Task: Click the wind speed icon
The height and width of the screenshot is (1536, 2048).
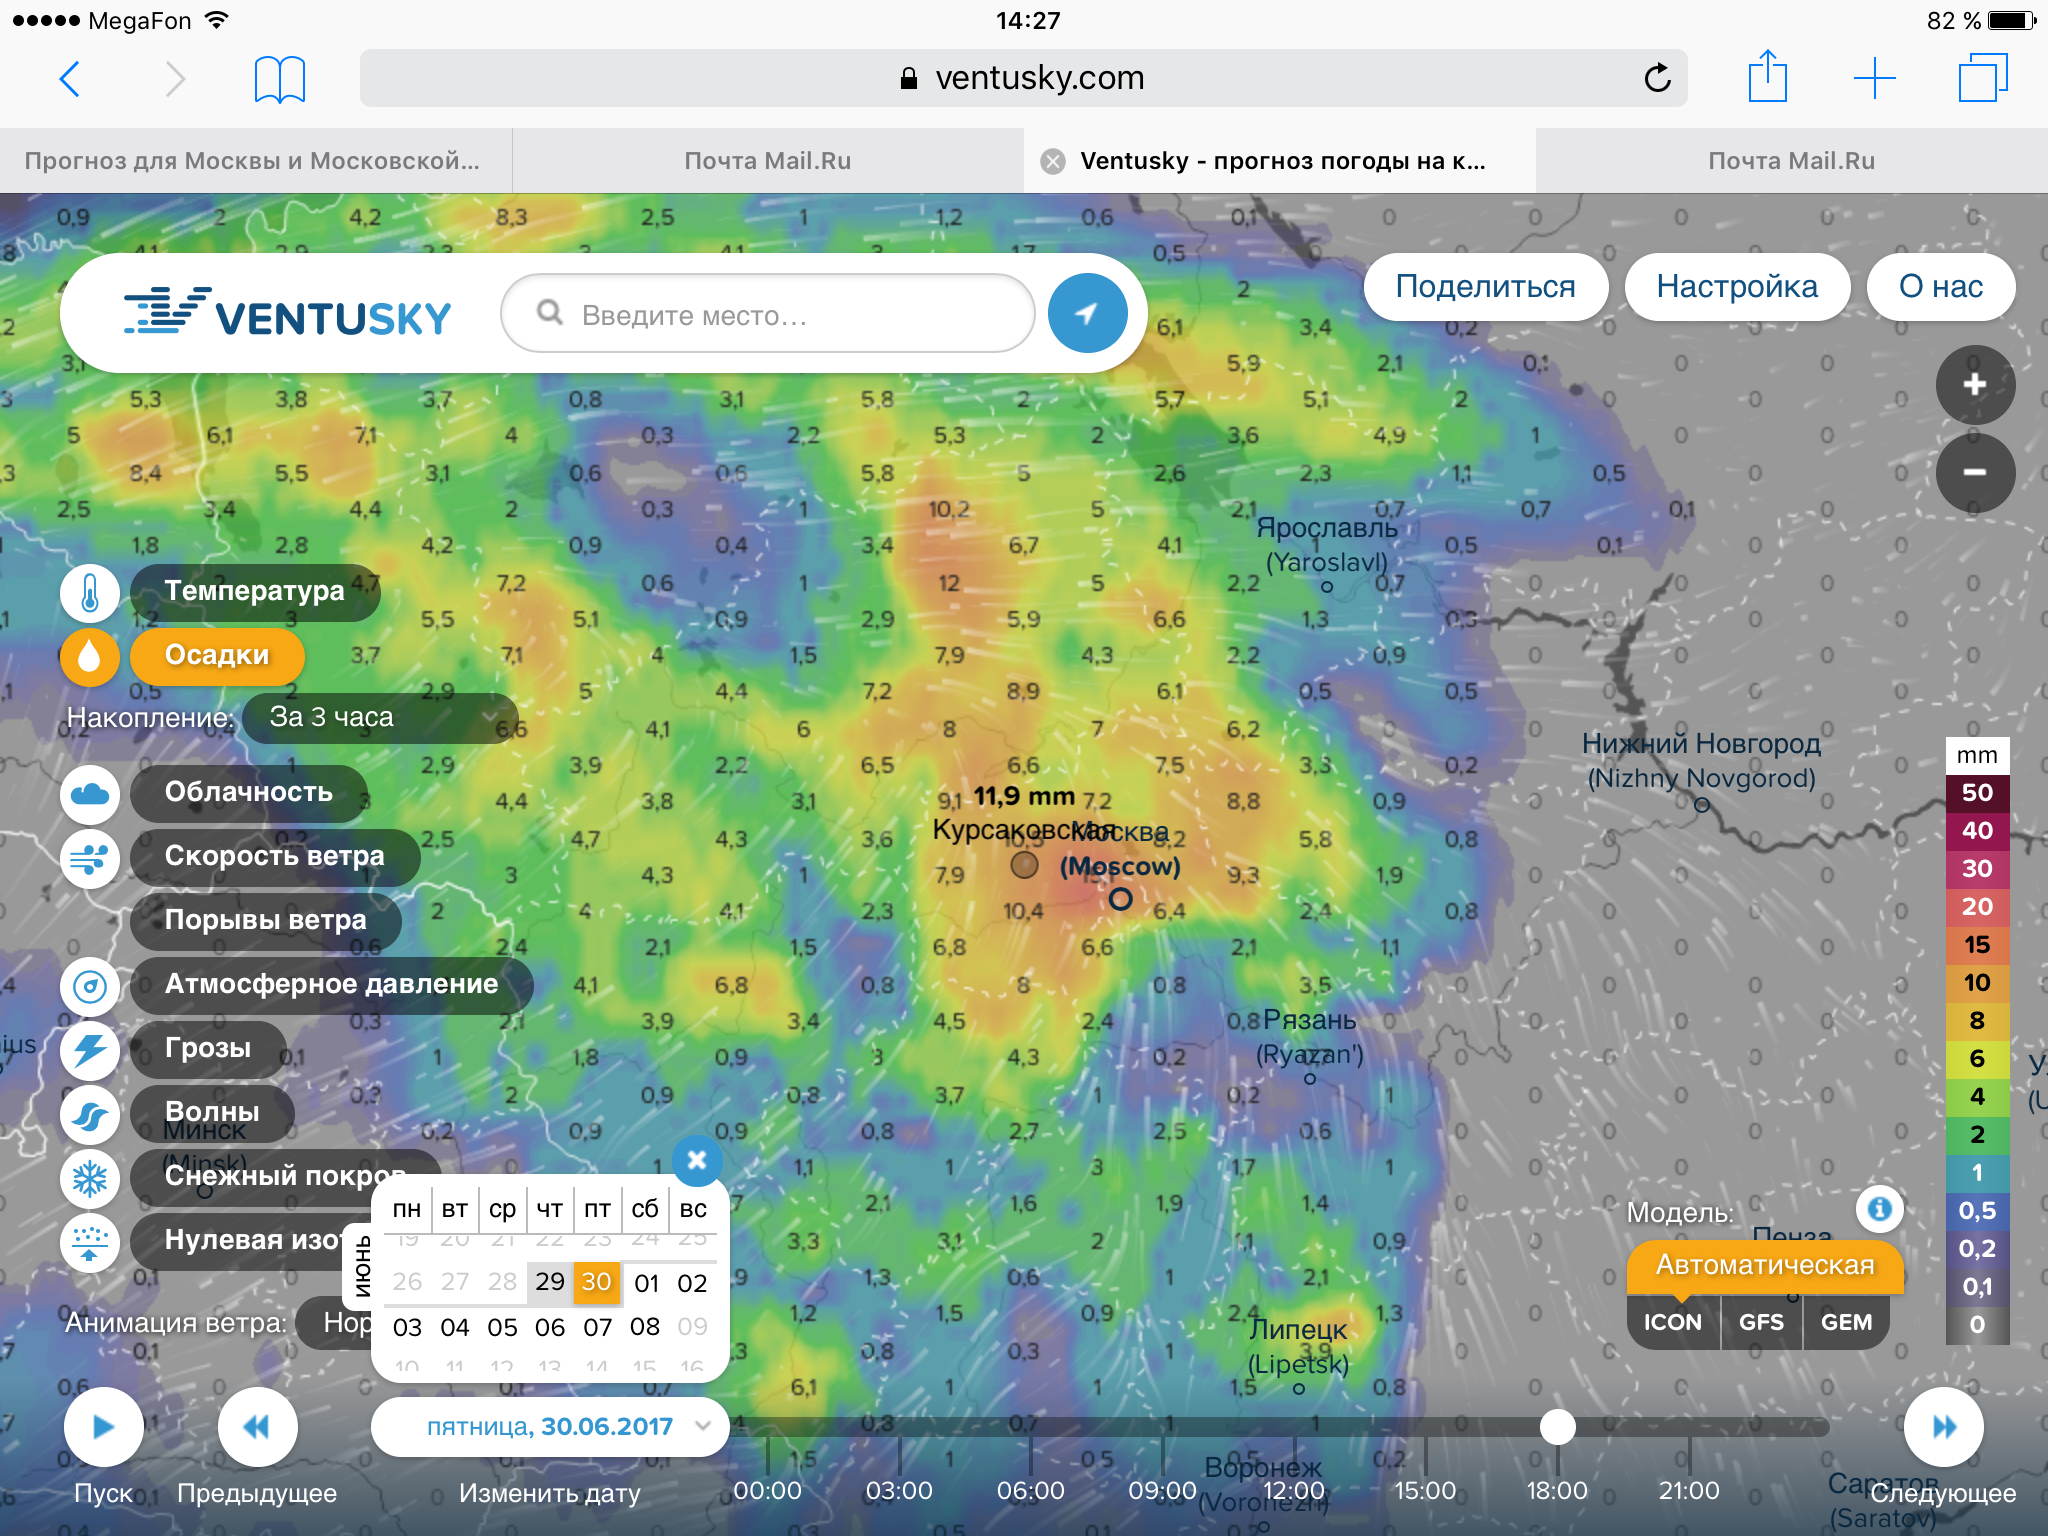Action: pos(89,857)
